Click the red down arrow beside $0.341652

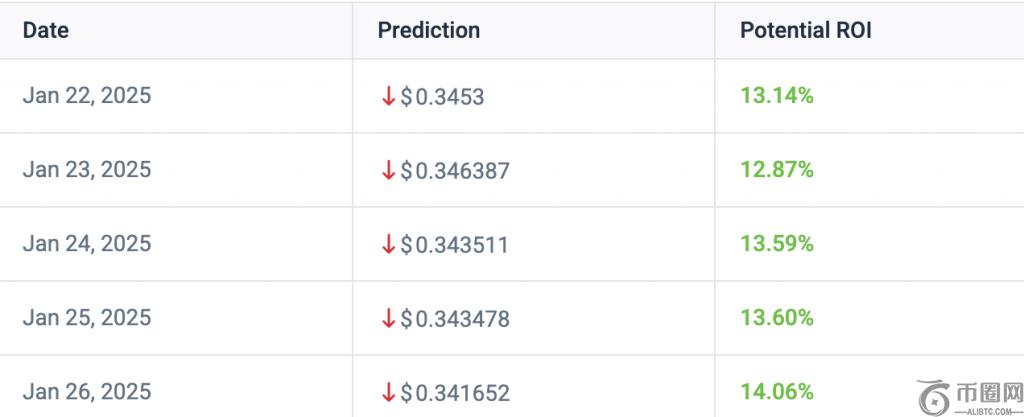tap(389, 392)
